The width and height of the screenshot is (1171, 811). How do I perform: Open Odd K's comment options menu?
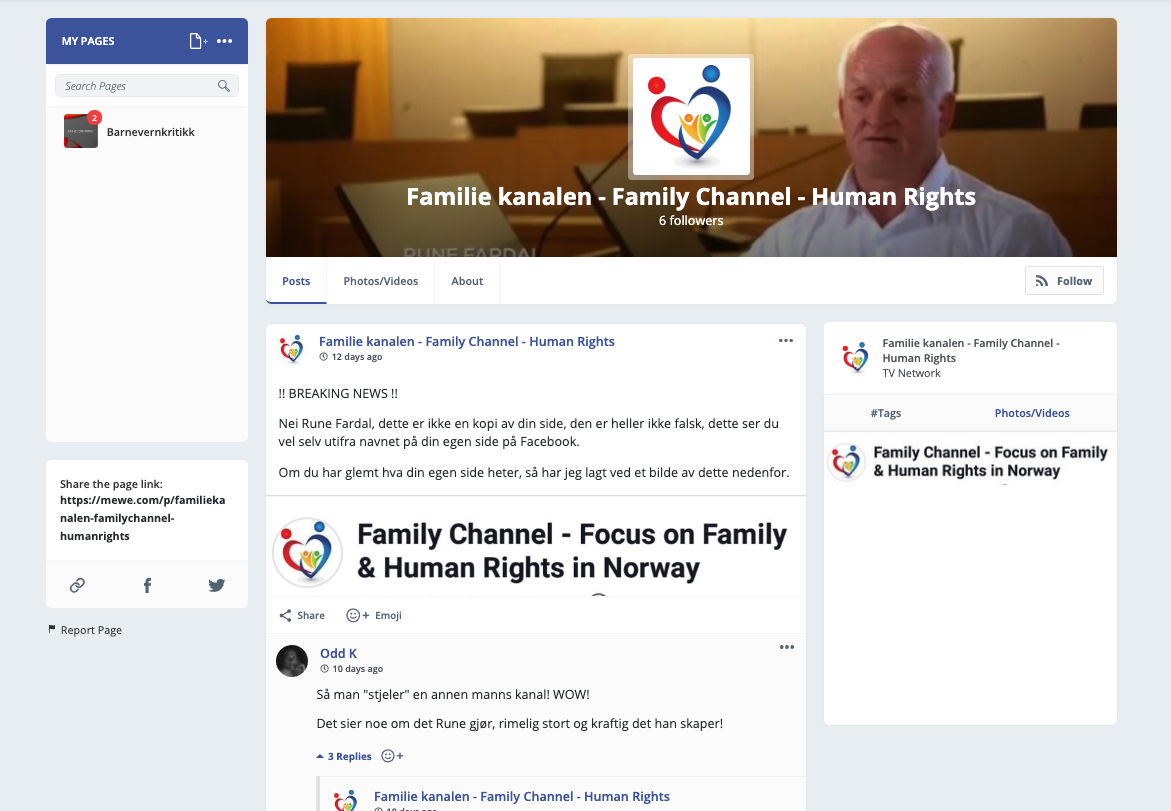[786, 647]
